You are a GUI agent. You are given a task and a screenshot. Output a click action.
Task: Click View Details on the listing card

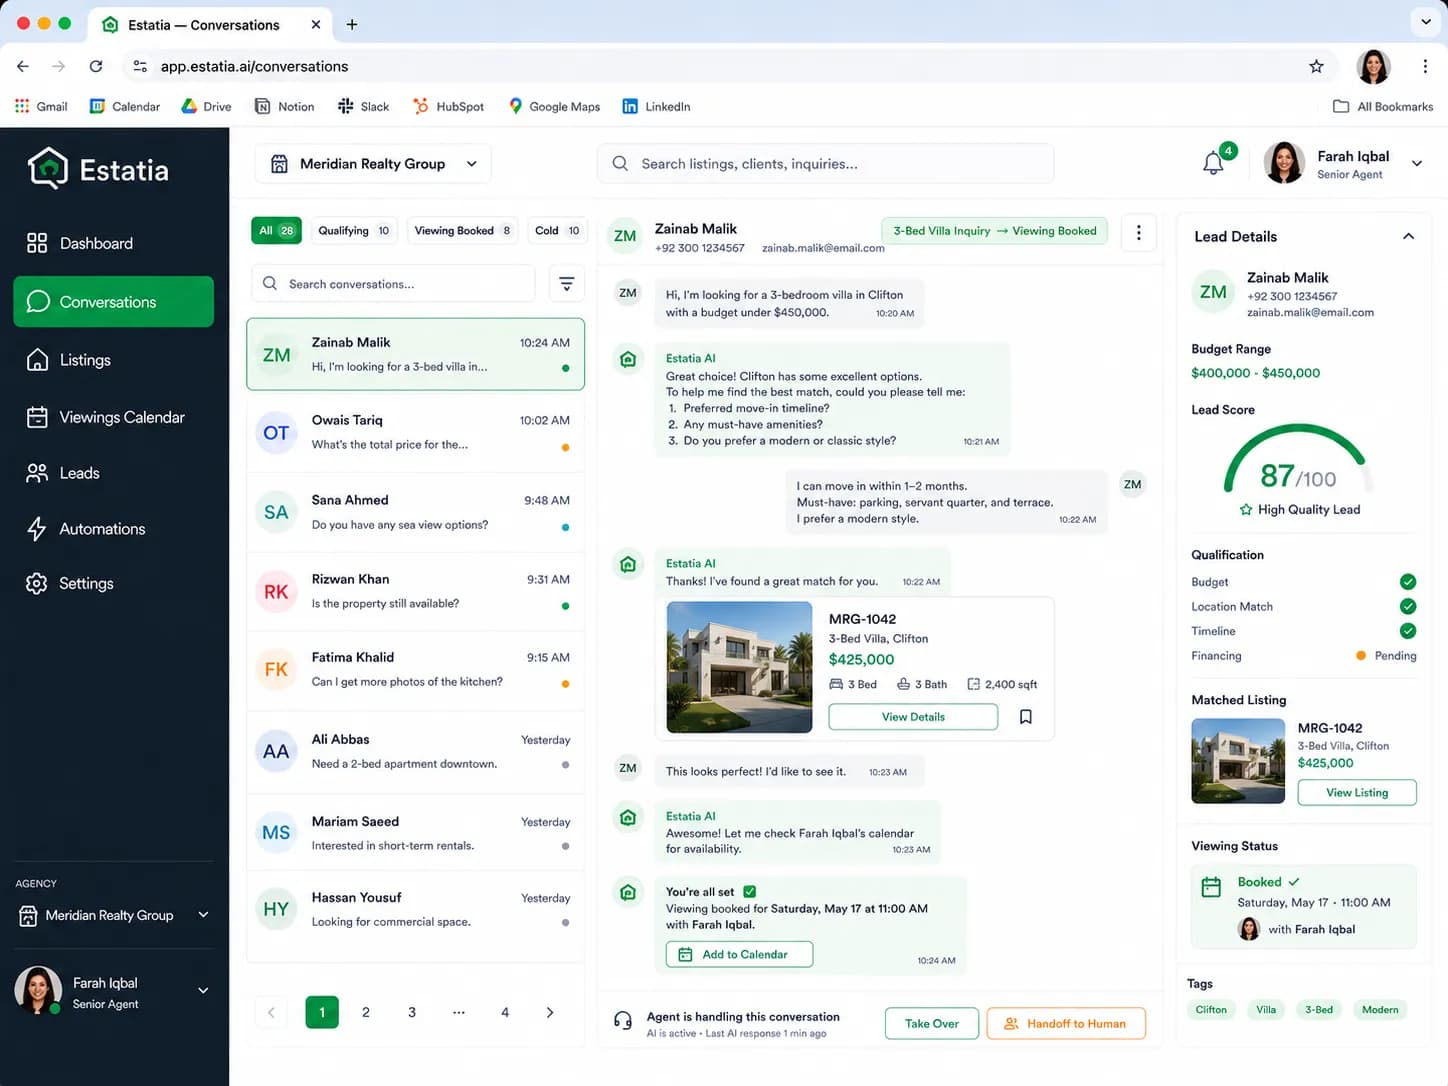coord(913,717)
